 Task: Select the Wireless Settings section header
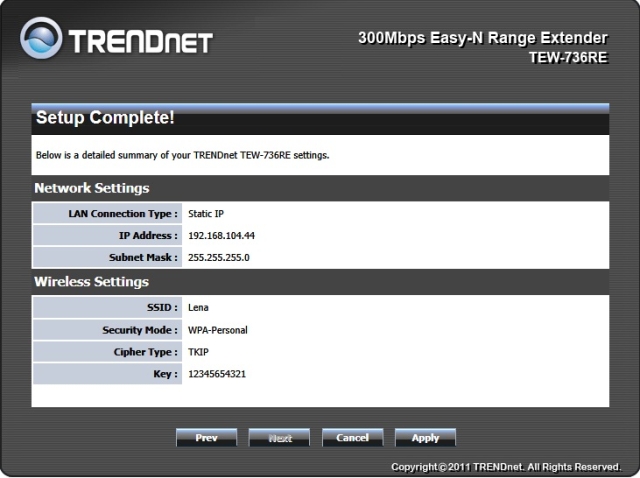[91, 282]
